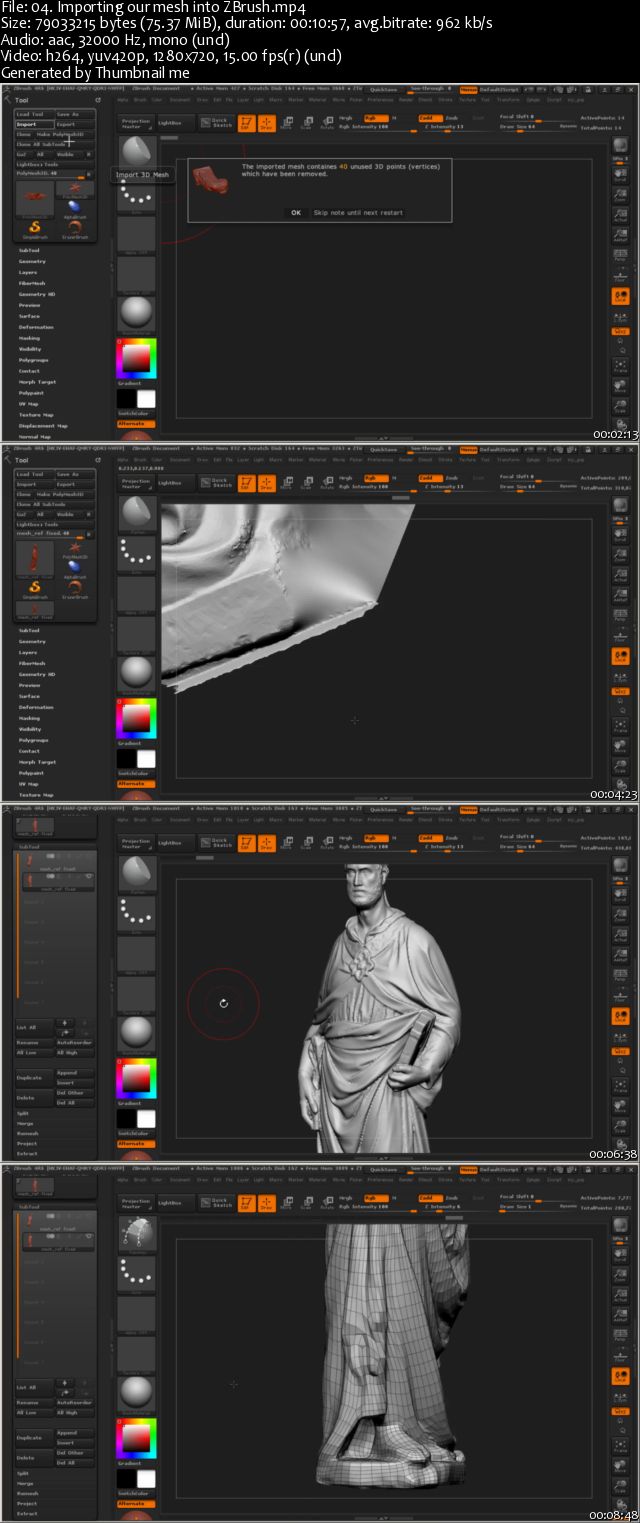The height and width of the screenshot is (1523, 640).
Task: Click the Scroll icon on 00:04:23 right shelf
Action: pyautogui.click(x=620, y=536)
